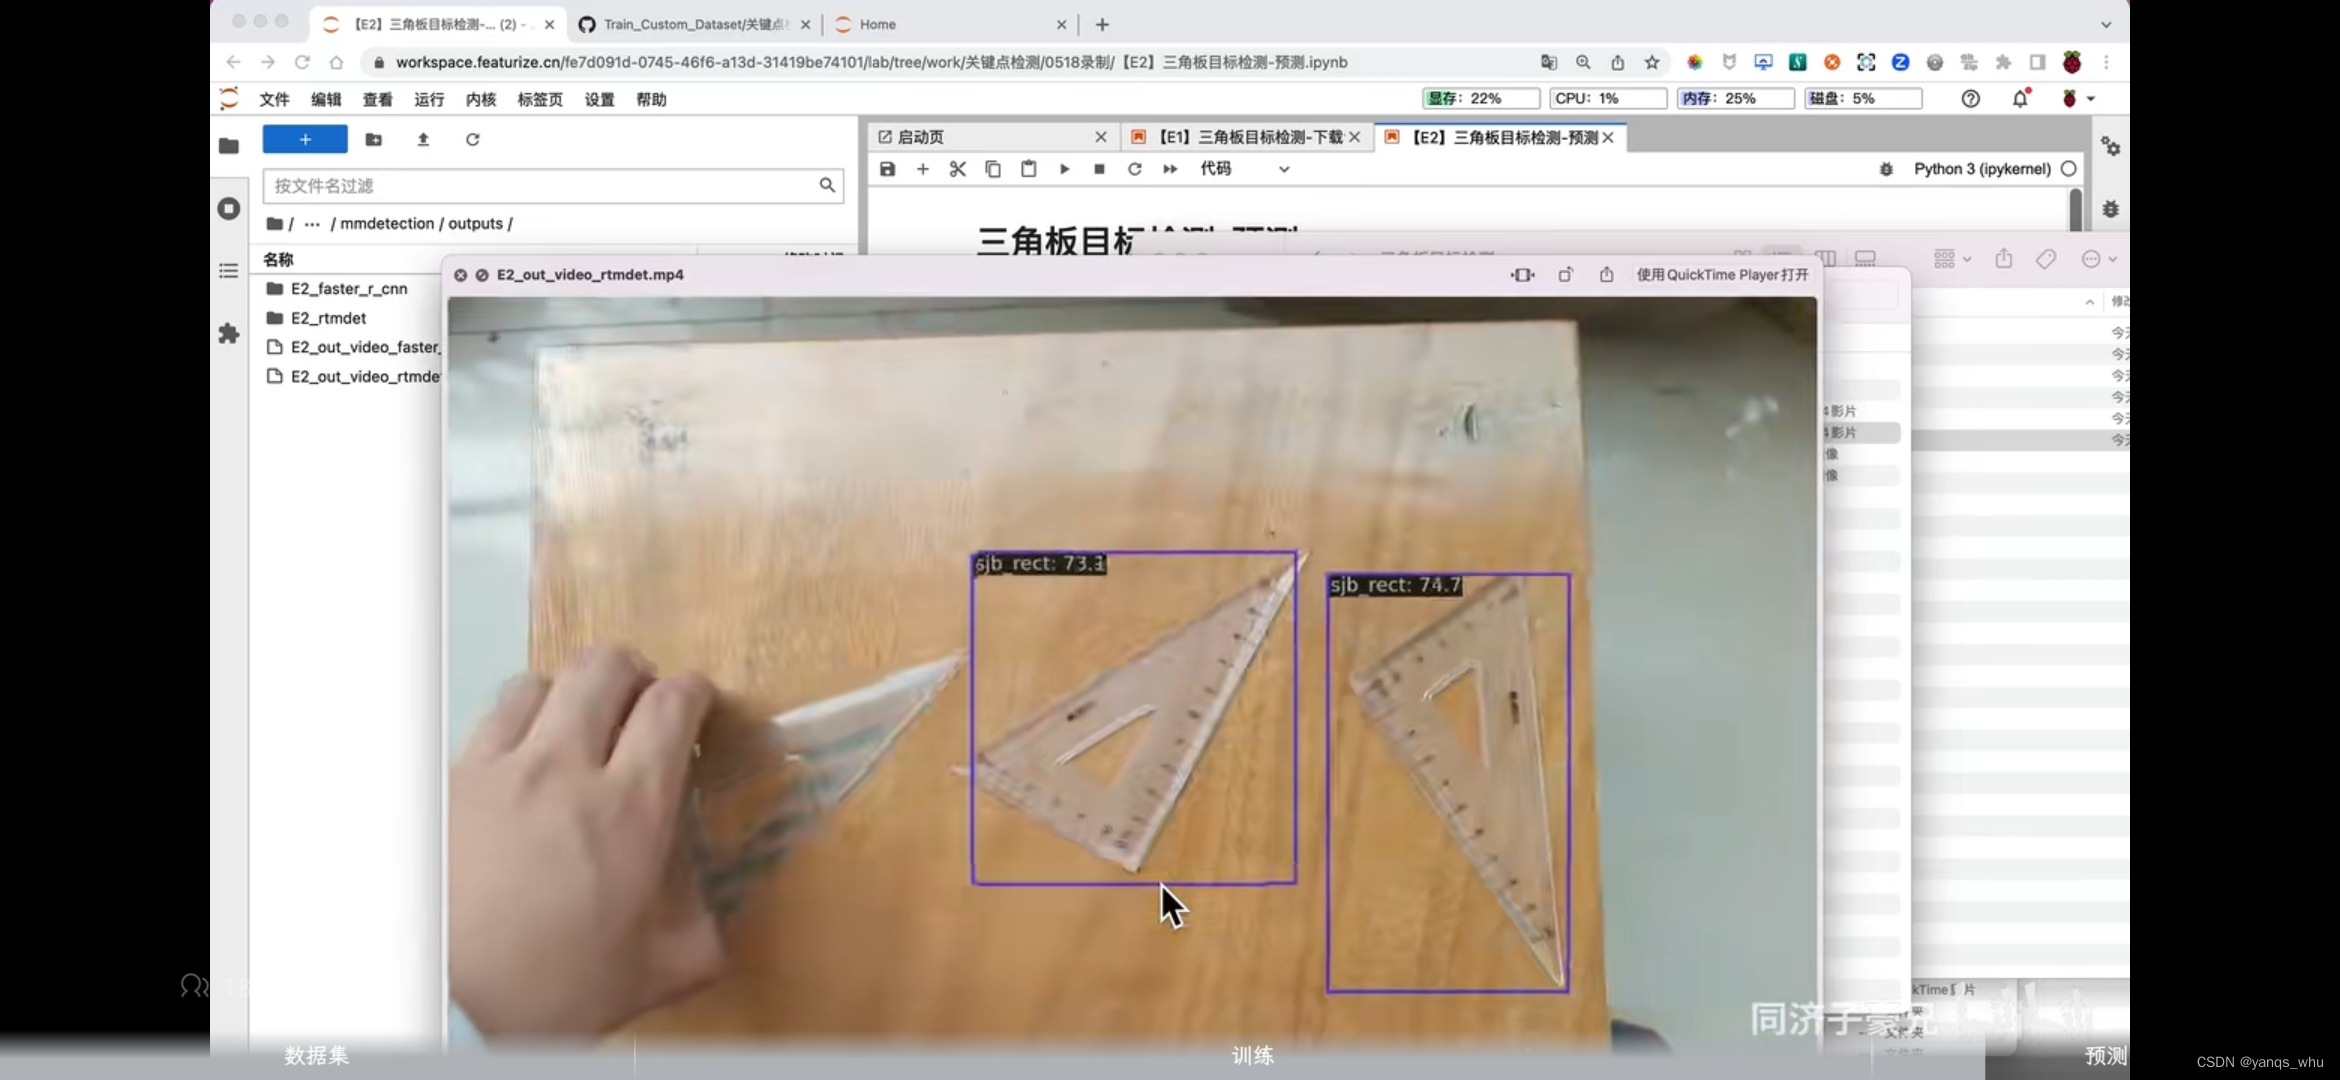Open the E2_faster_r_cnn folder
The width and height of the screenshot is (2340, 1080).
(349, 288)
